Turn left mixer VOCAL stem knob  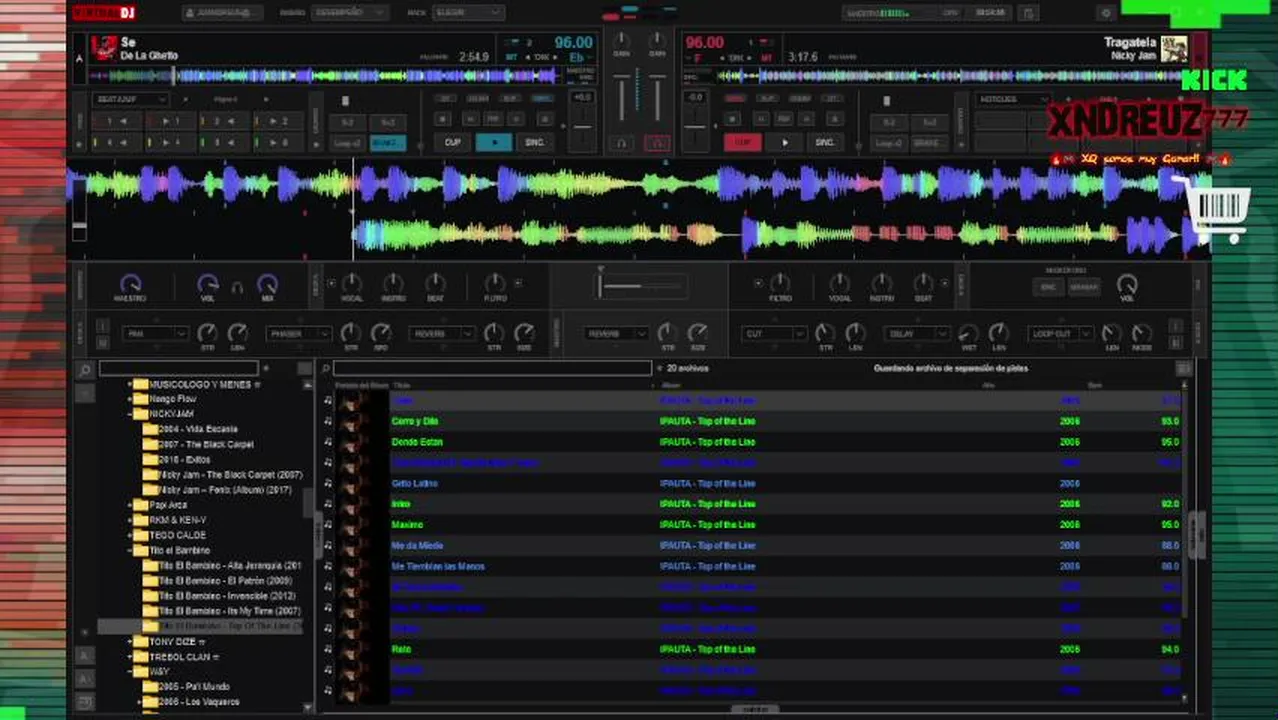[352, 284]
